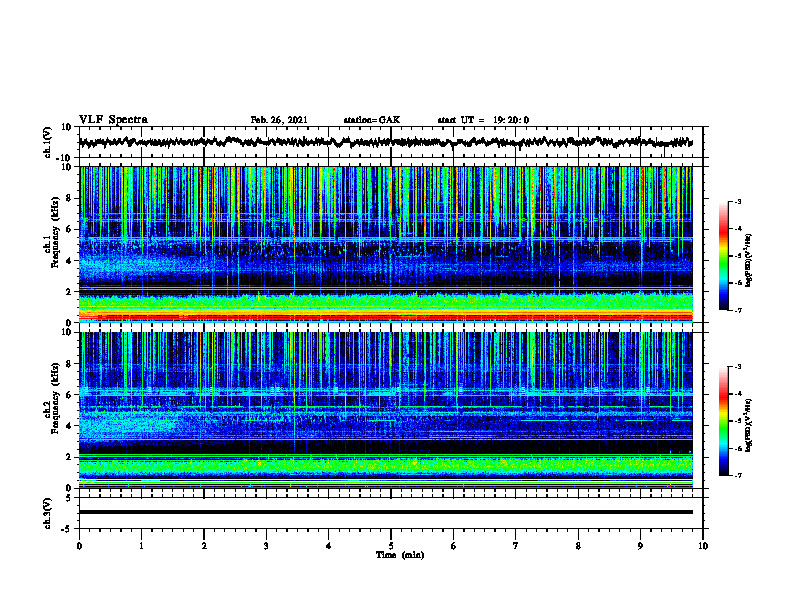This screenshot has height=612, width=792.
Task: Click the "start UT = 19:20:0" header text
Action: pos(483,120)
